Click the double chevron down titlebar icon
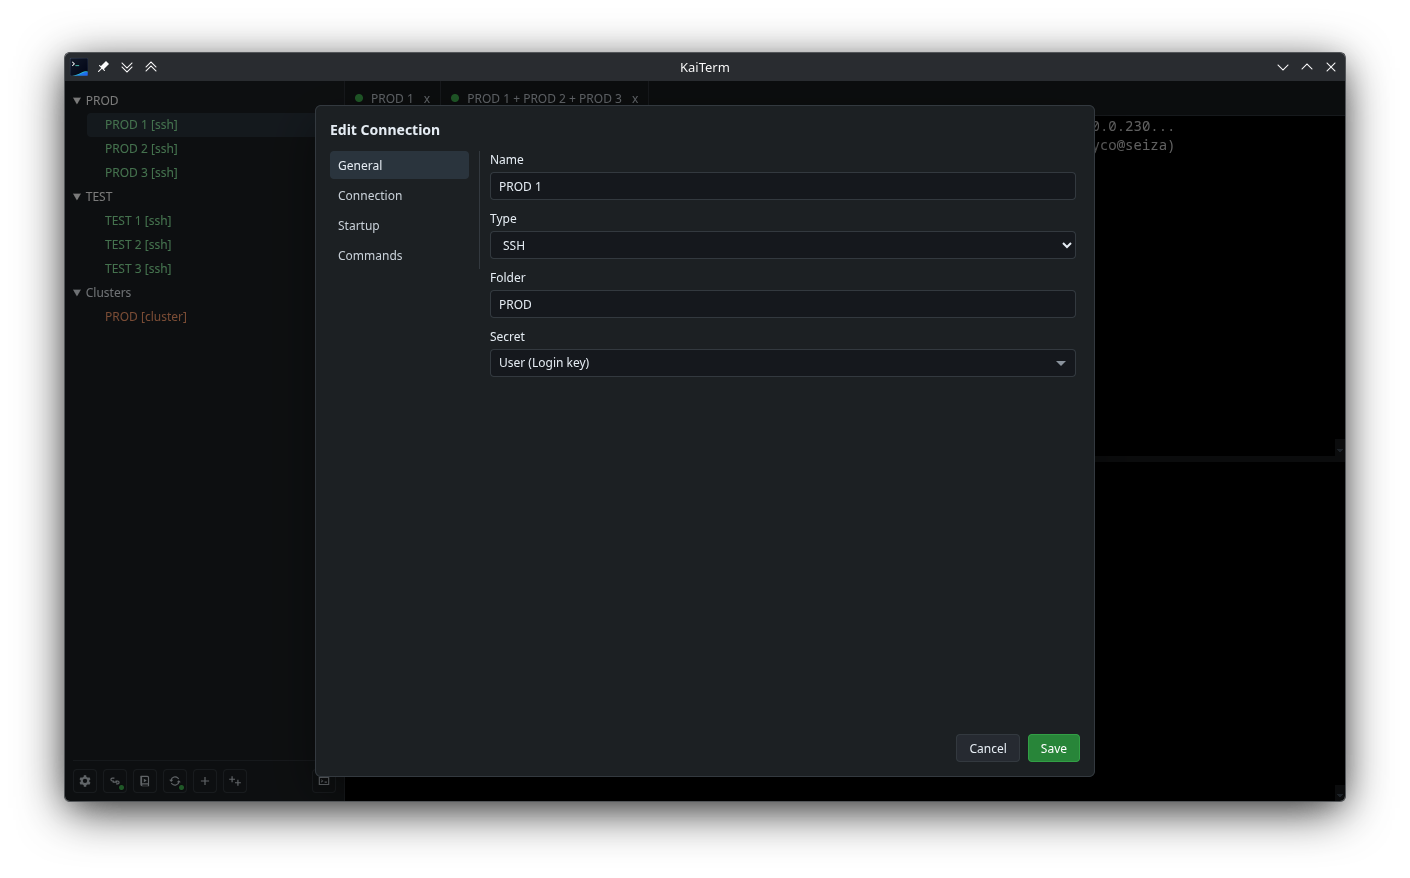The width and height of the screenshot is (1410, 878). (x=127, y=67)
